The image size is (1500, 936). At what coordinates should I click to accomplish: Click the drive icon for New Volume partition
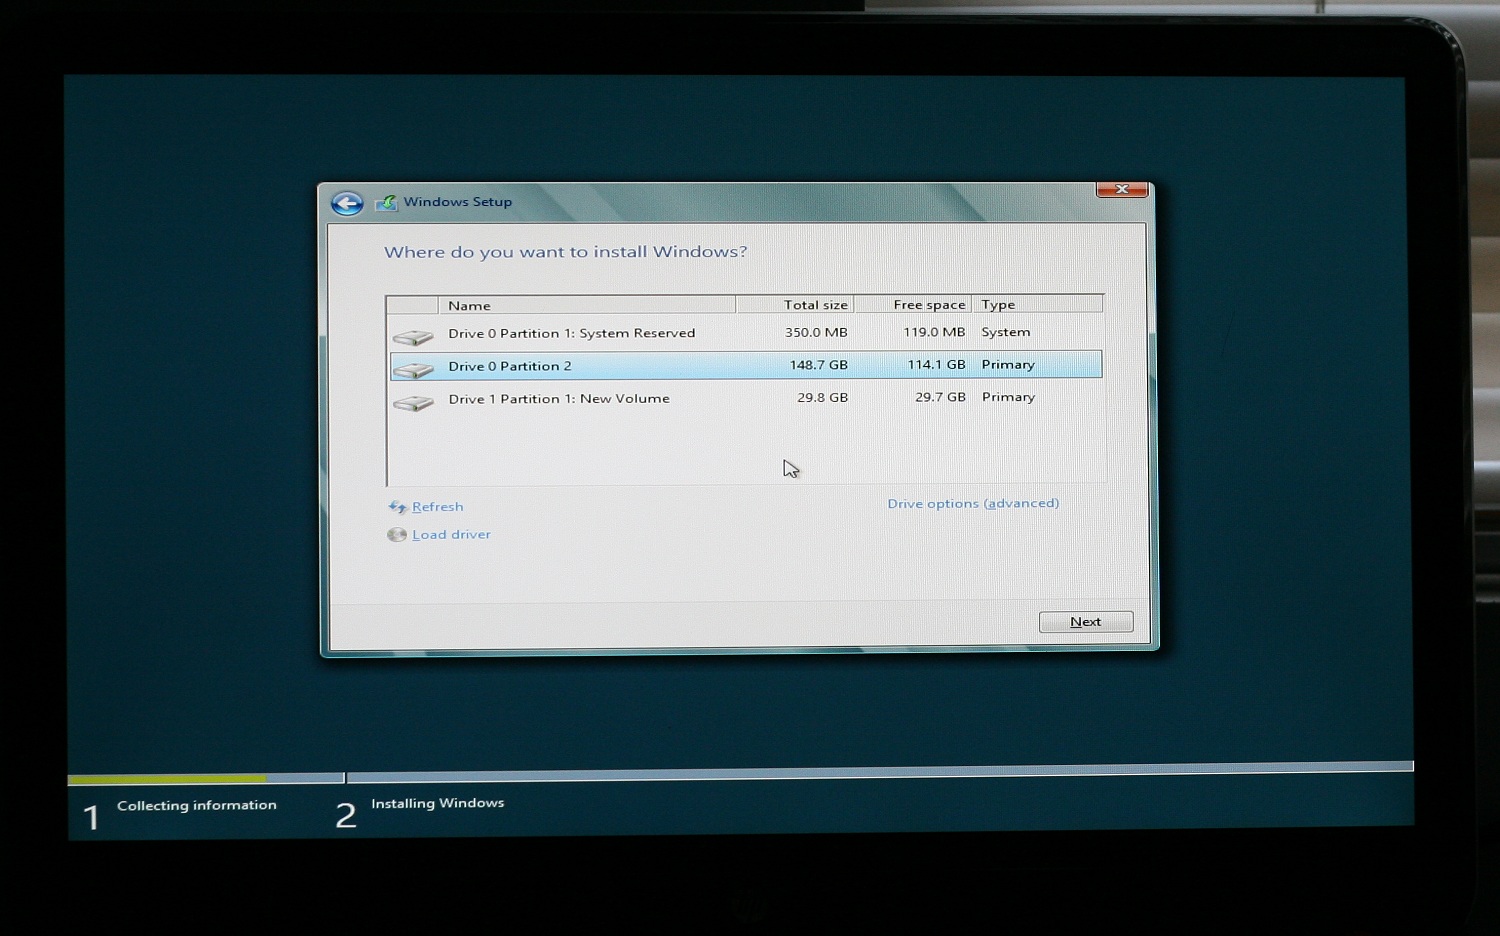(x=412, y=402)
